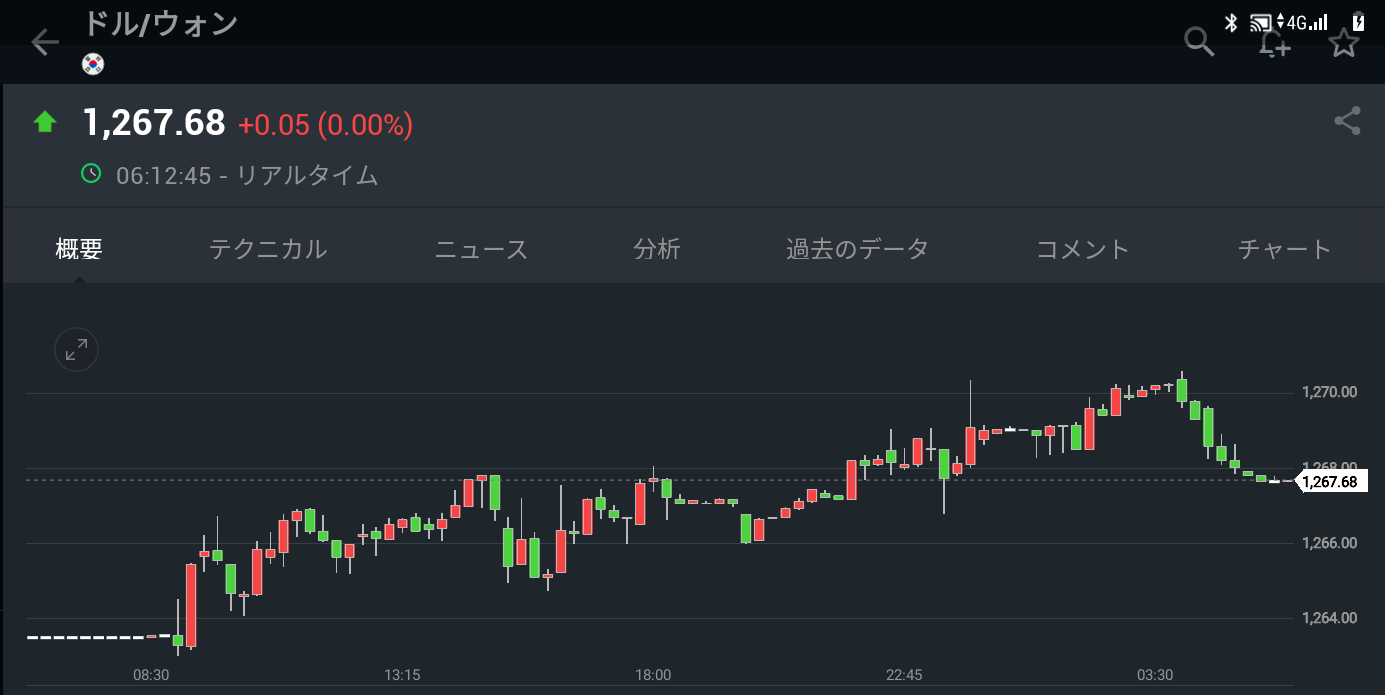Viewport: 1385px width, 695px height.
Task: Switch to テクニカル tab
Action: point(268,249)
